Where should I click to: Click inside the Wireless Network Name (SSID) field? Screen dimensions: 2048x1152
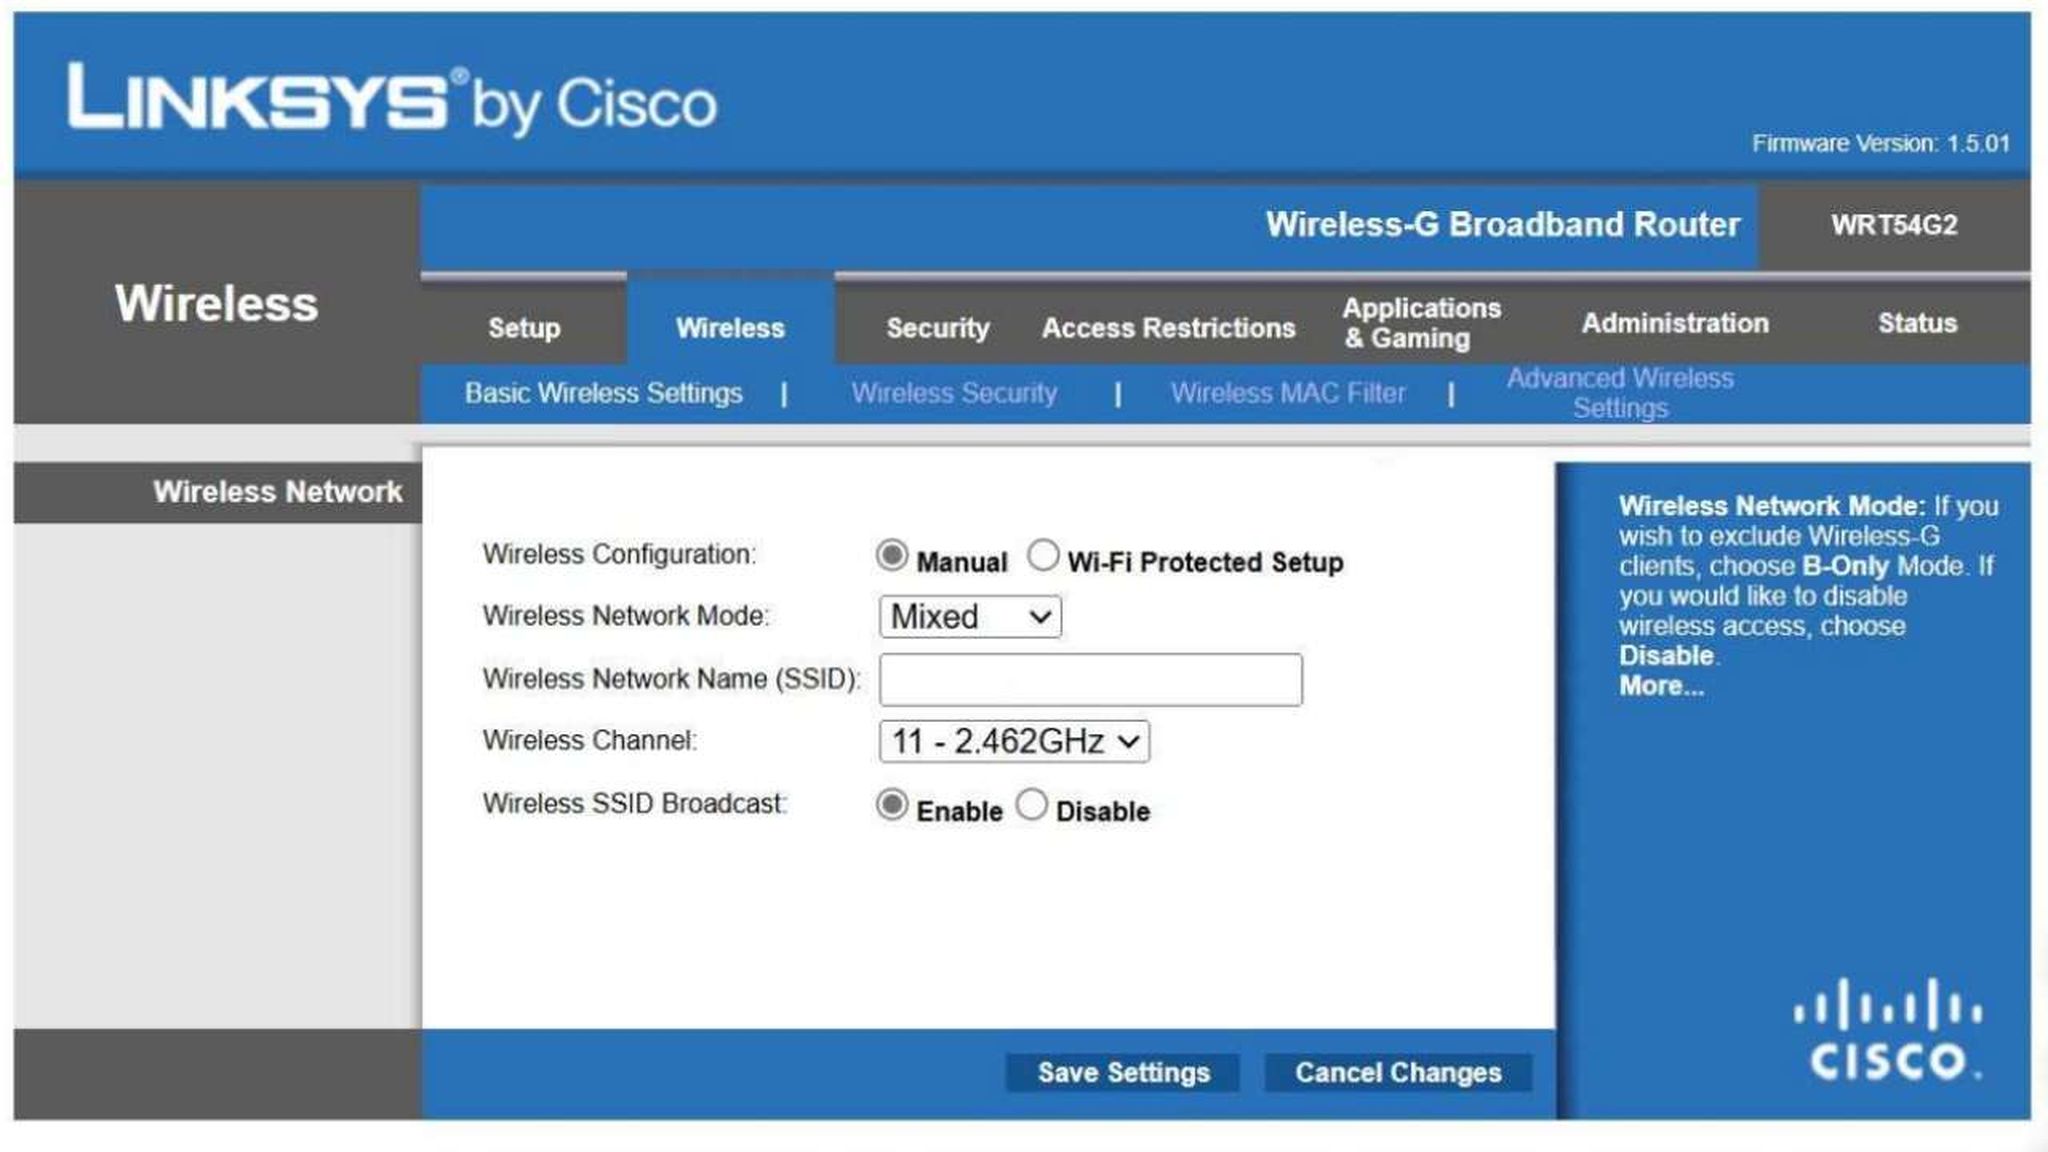click(x=1090, y=679)
